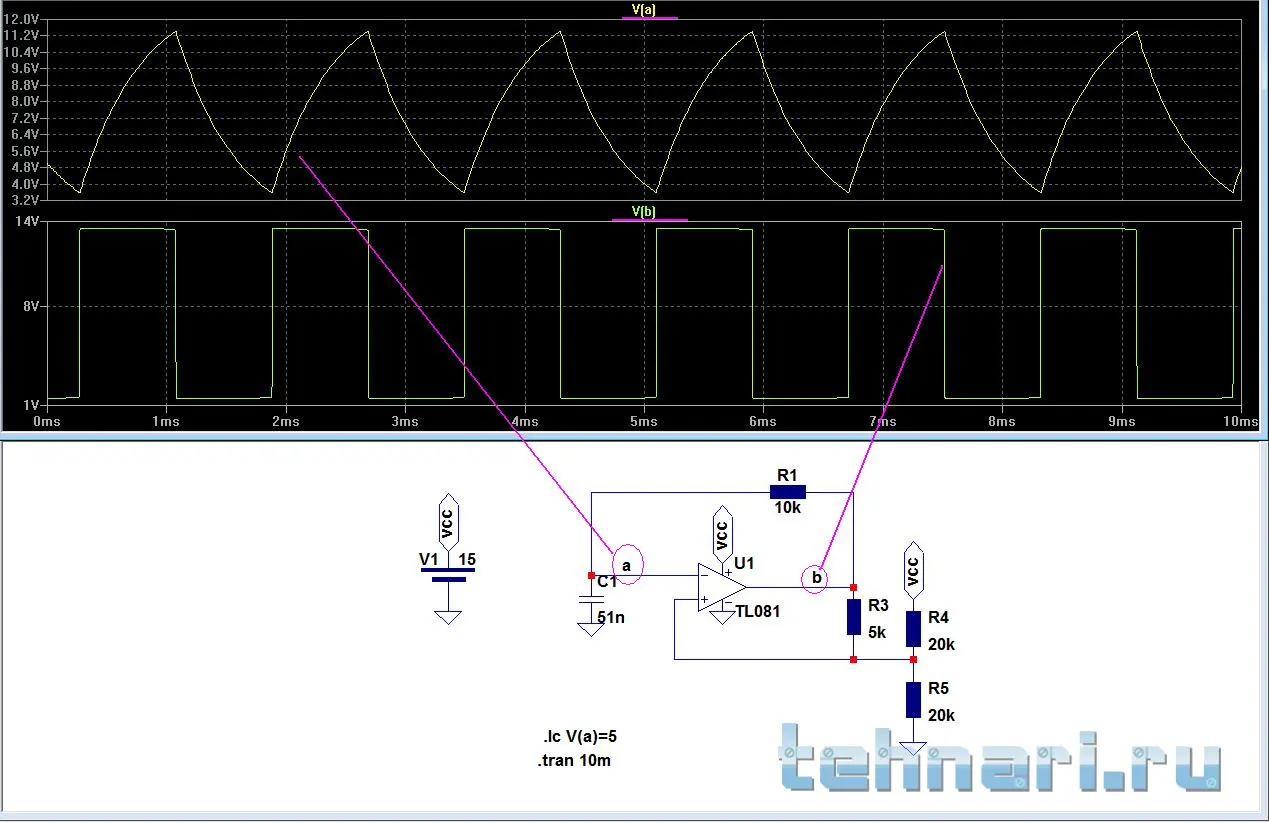Click the R1 resistor symbol

[x=787, y=492]
